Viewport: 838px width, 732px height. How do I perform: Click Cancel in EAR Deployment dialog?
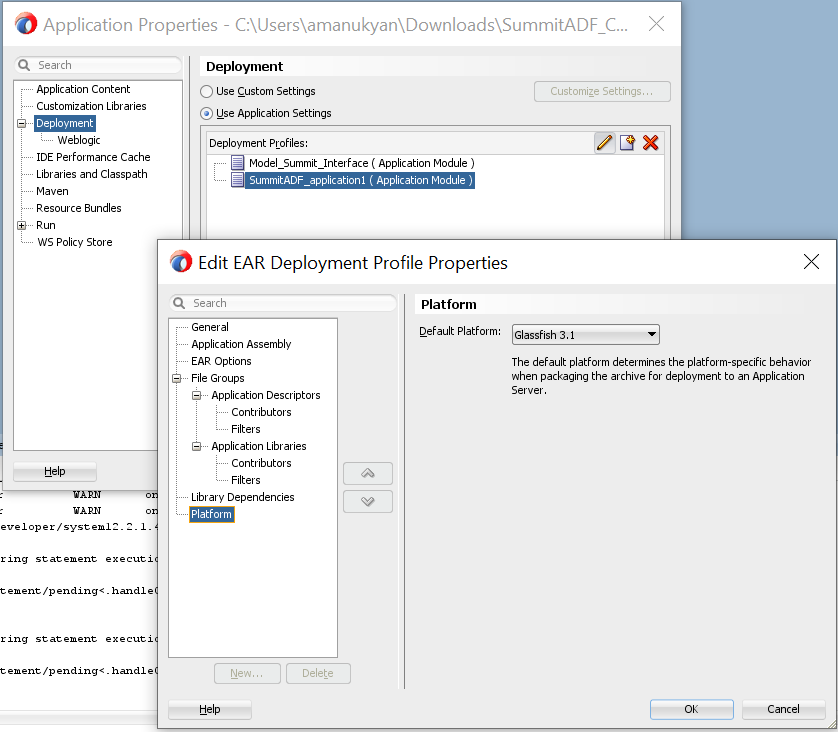click(x=783, y=709)
